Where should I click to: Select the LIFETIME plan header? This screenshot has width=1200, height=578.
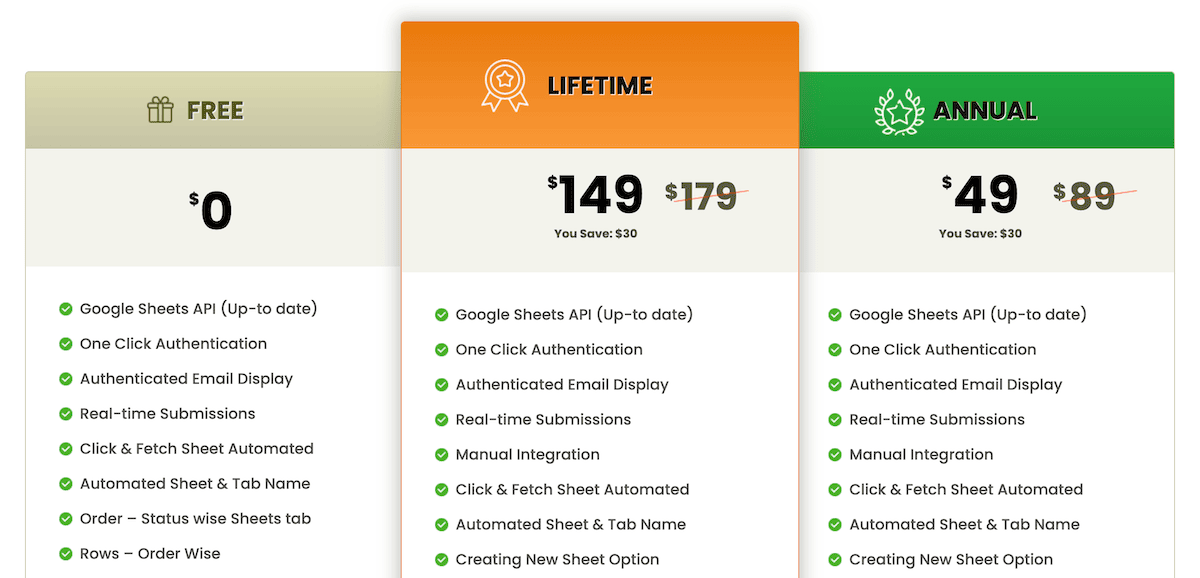(600, 85)
